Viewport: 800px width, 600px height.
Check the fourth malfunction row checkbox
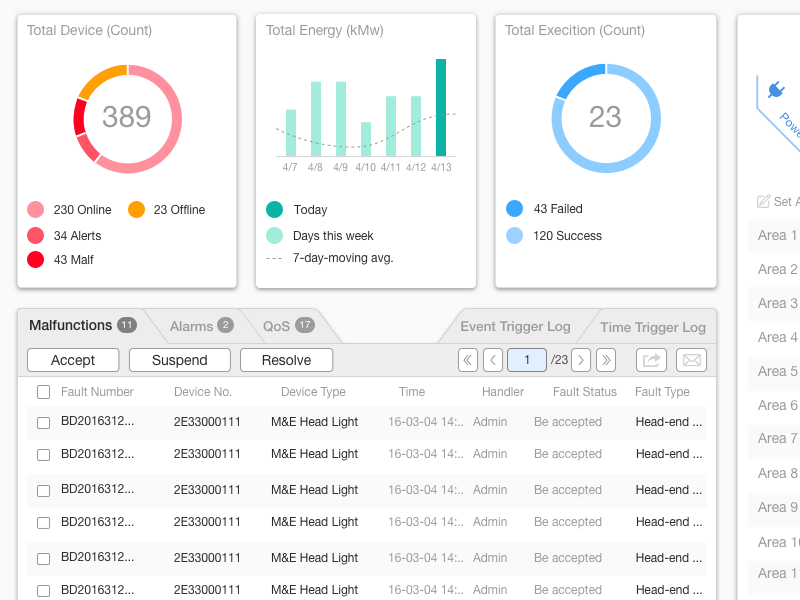(44, 522)
